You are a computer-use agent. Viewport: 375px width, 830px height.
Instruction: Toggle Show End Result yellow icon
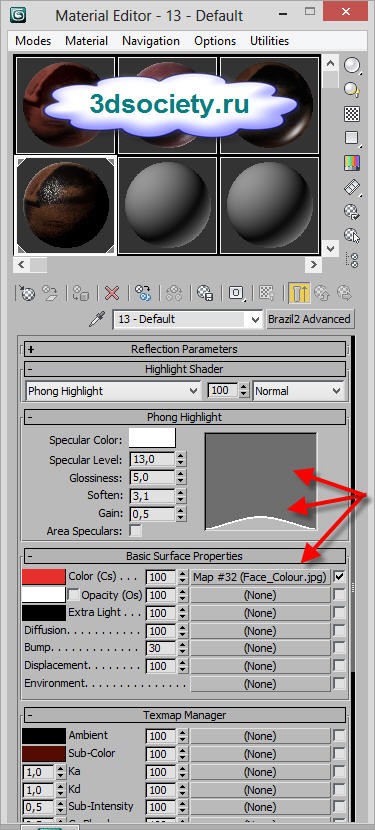tap(299, 293)
